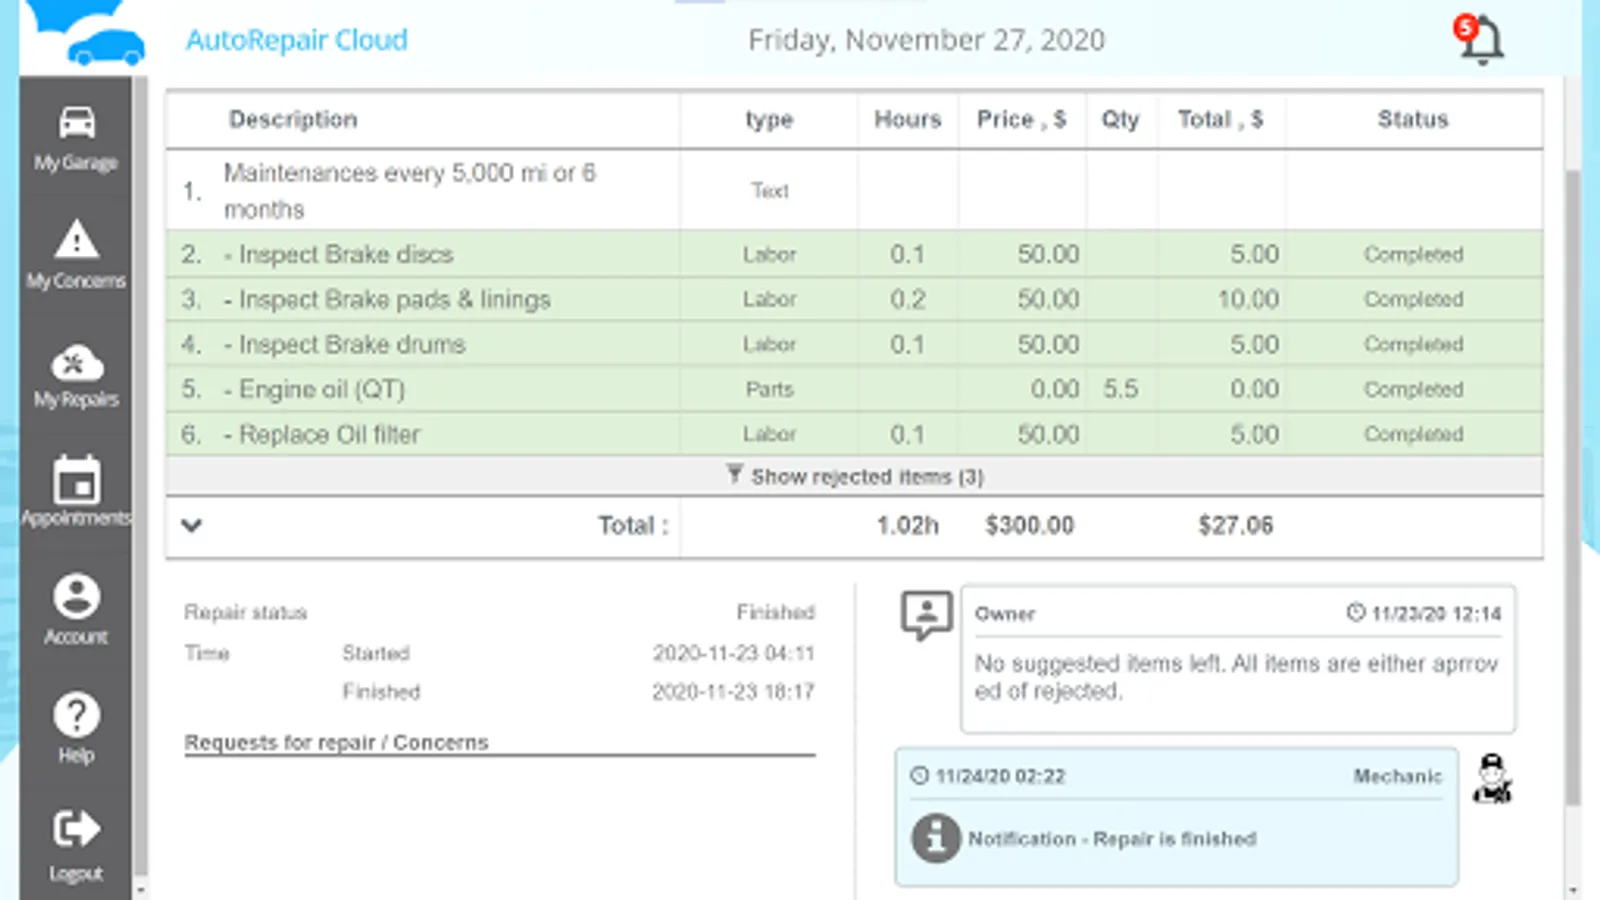1600x900 pixels.
Task: Expand Show rejected items (3)
Action: (x=856, y=477)
